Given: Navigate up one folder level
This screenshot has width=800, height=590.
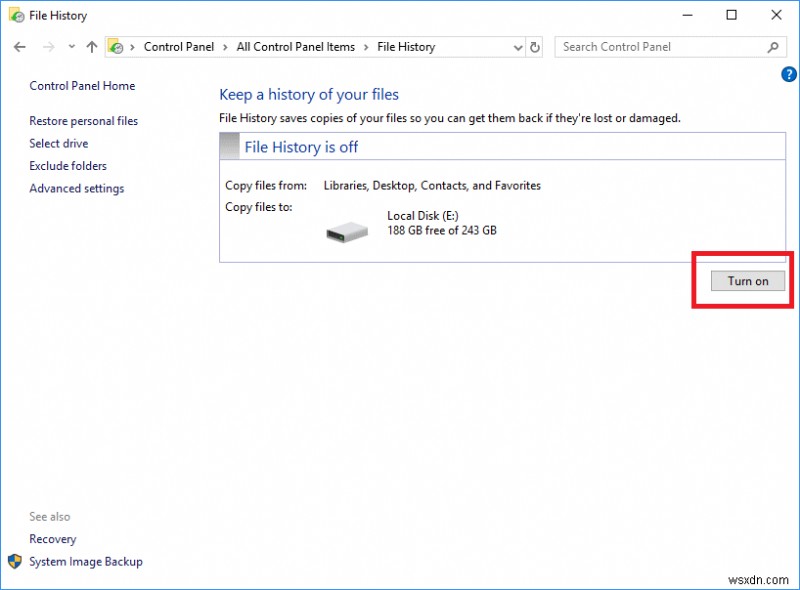Looking at the screenshot, I should click(x=91, y=46).
